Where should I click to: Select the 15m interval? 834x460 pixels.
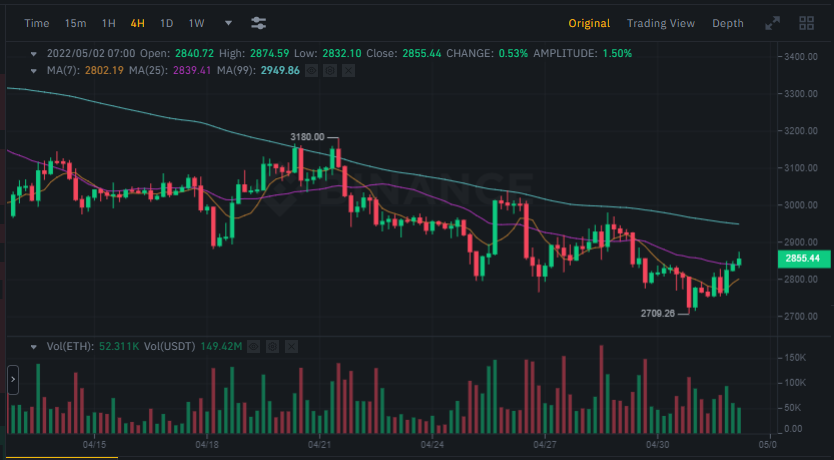75,23
